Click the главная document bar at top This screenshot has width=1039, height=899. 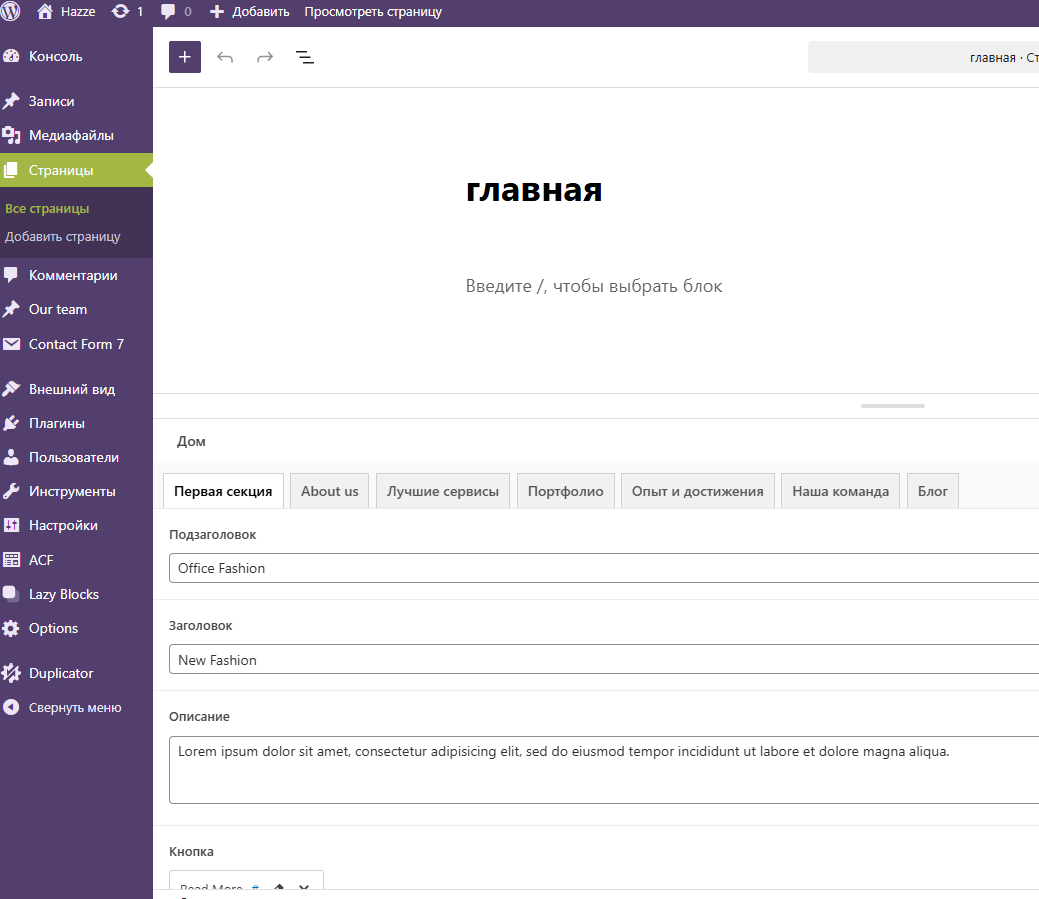923,58
